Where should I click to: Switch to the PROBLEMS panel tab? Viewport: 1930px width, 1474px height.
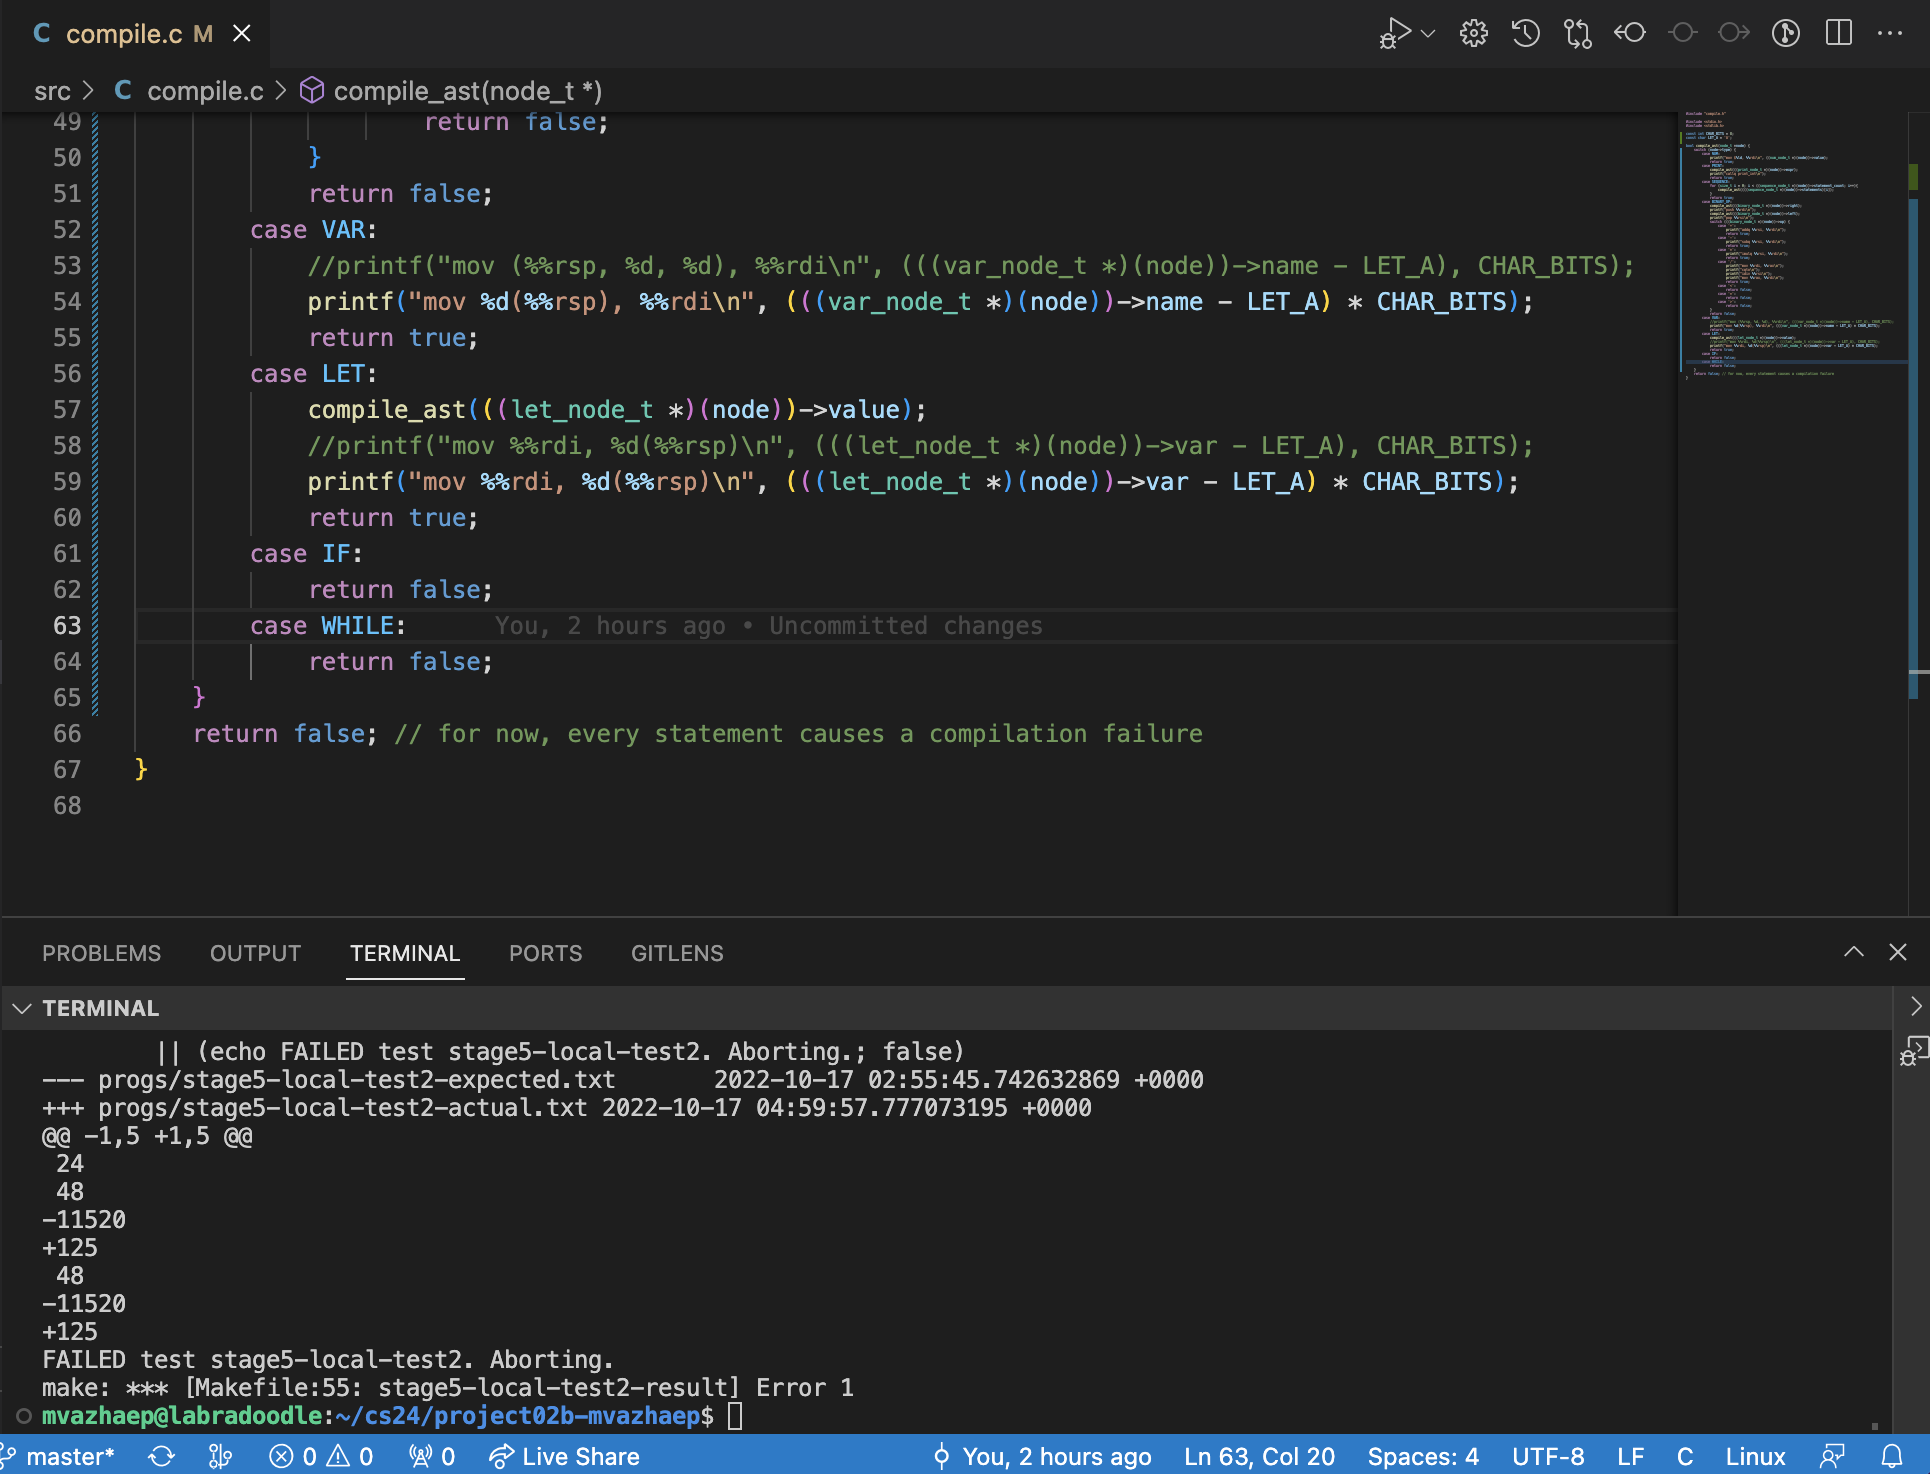[101, 953]
